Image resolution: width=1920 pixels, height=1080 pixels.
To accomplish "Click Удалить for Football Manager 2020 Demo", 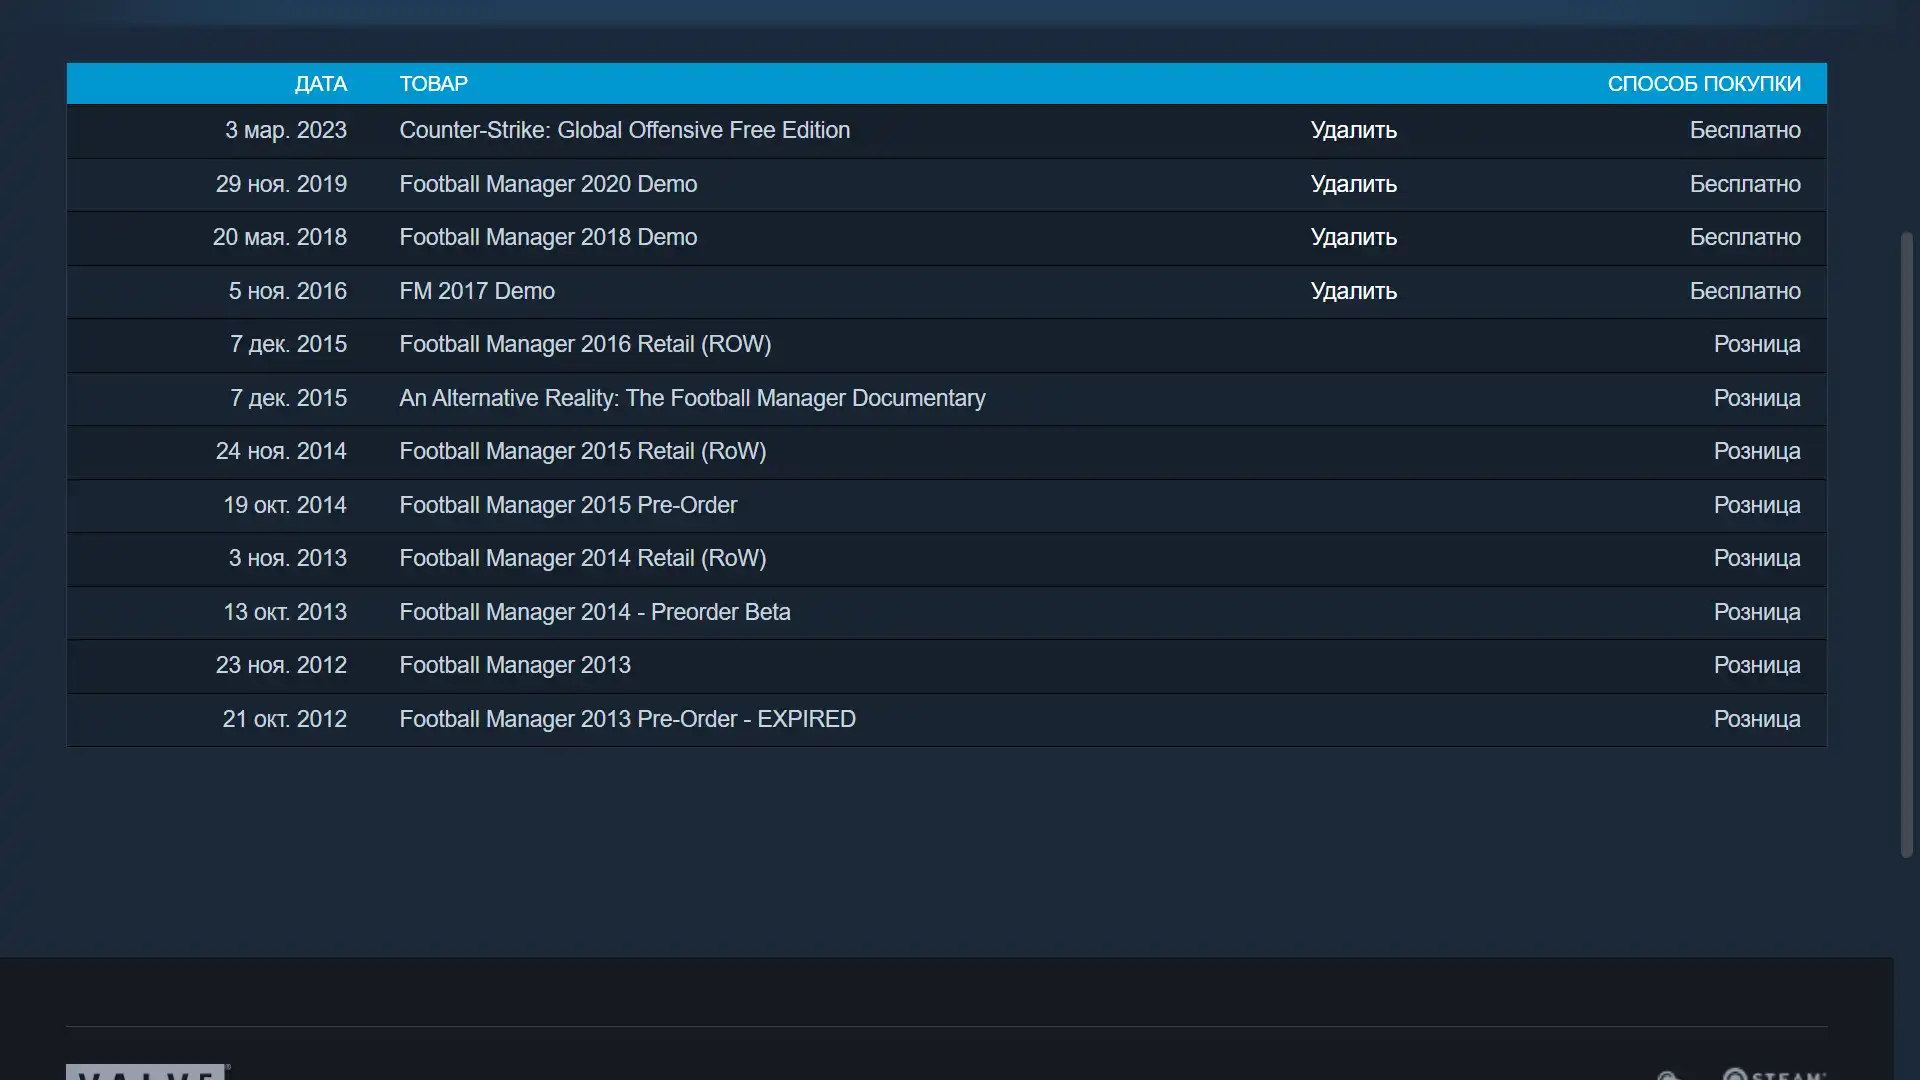I will click(x=1353, y=184).
